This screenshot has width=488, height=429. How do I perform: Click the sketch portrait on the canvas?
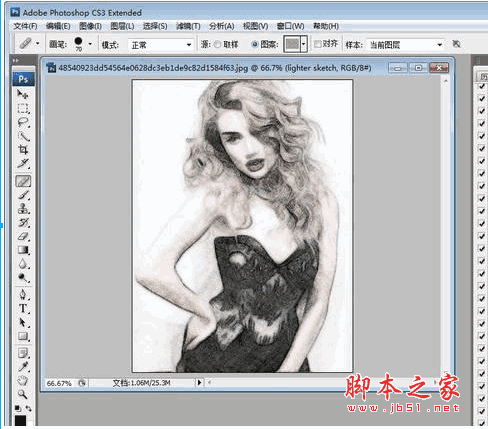point(242,226)
